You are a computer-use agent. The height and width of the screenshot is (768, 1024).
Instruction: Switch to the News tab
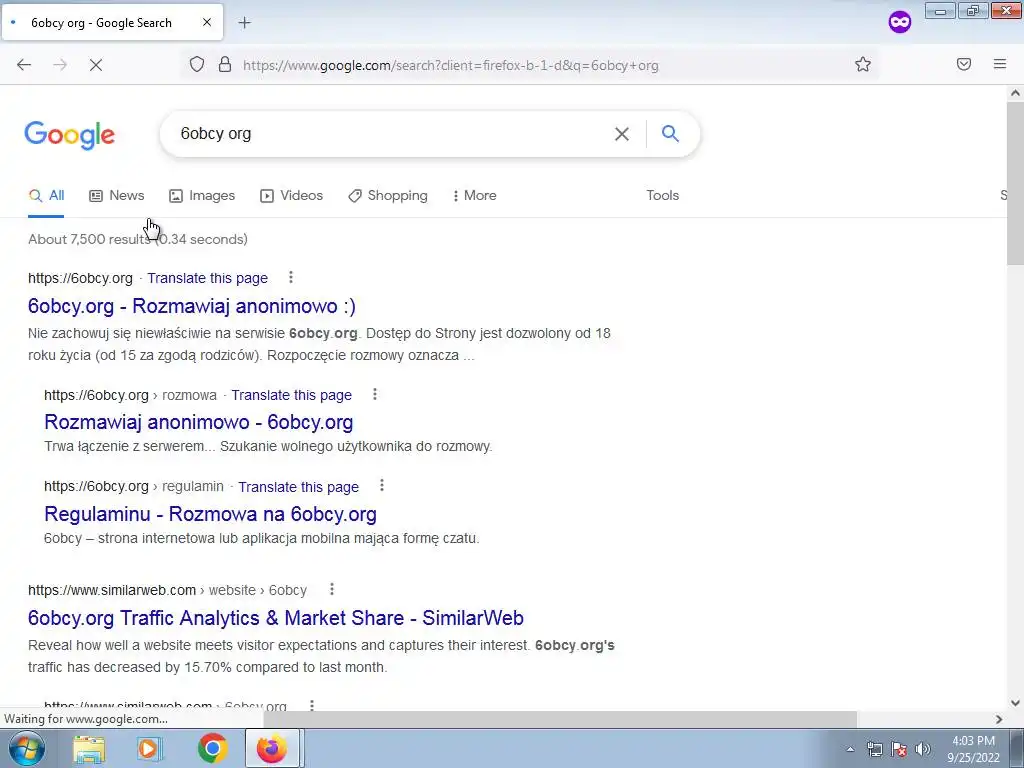[117, 195]
